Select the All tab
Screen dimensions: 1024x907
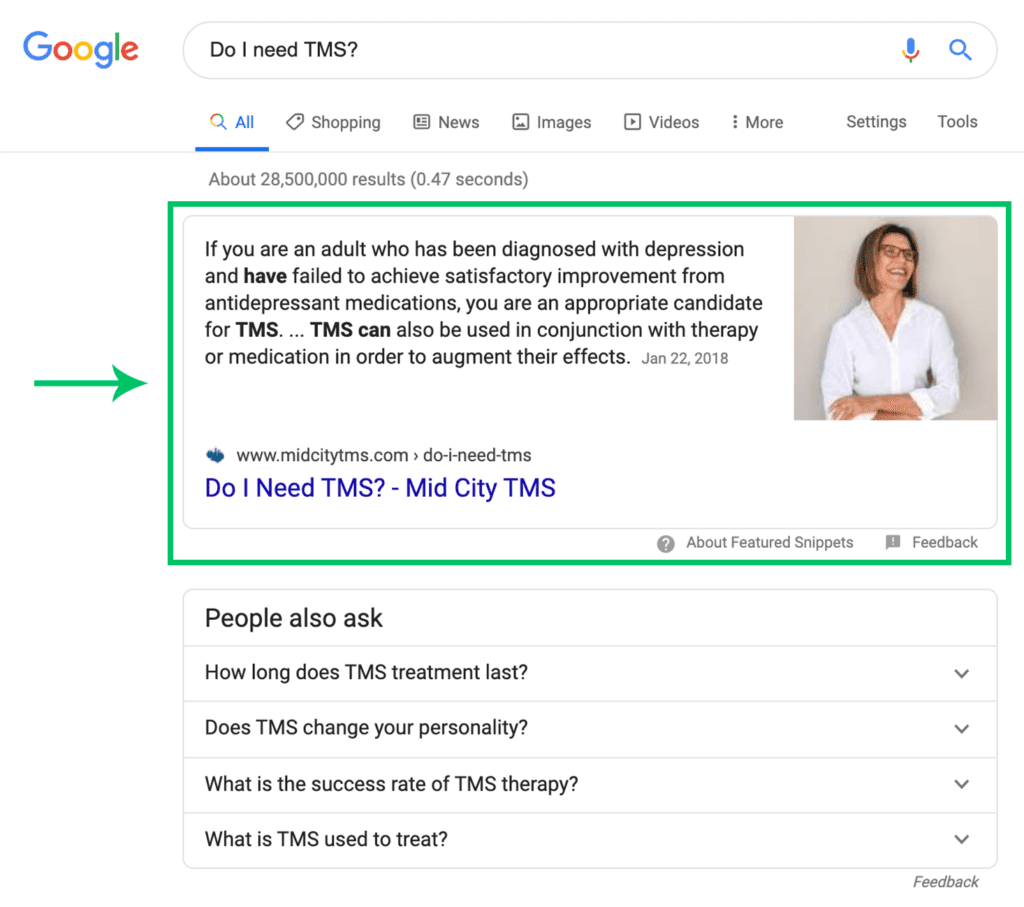[x=232, y=123]
